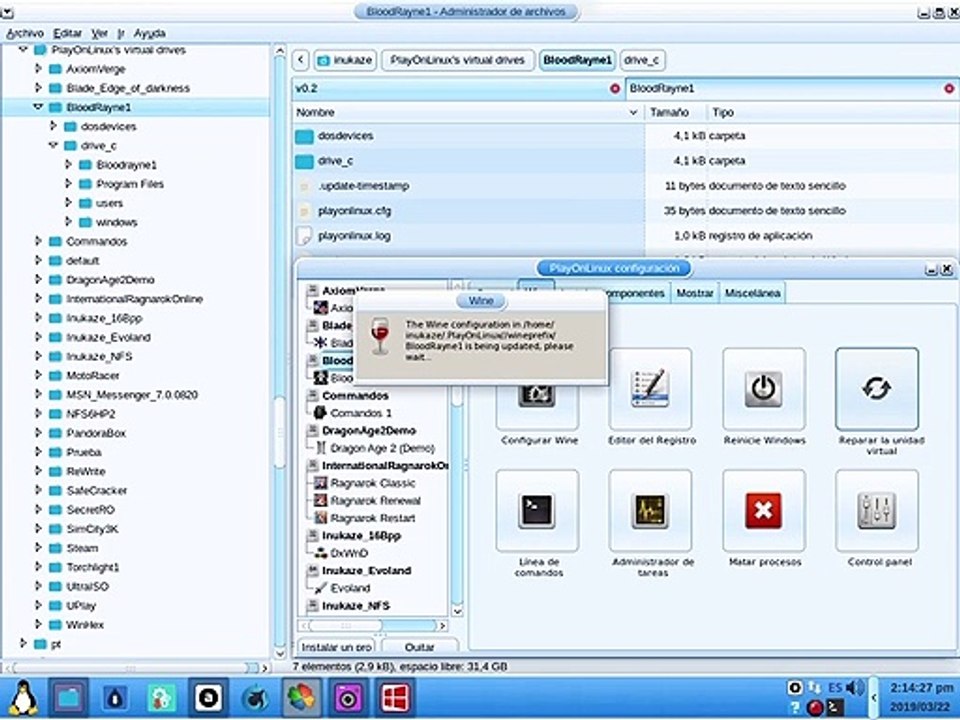Expand dosdevices tree node
The height and width of the screenshot is (720, 960).
(53, 126)
